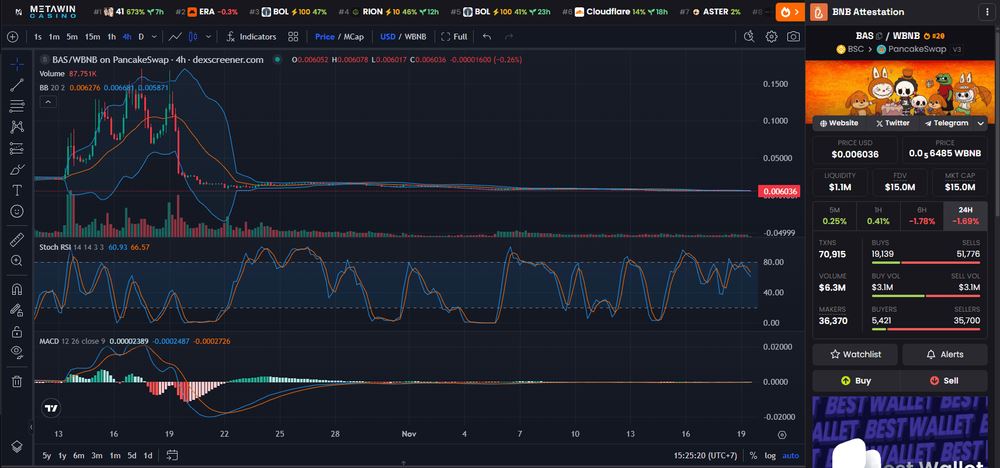Set interval to 1h
This screenshot has width=1000, height=468.
[x=112, y=37]
